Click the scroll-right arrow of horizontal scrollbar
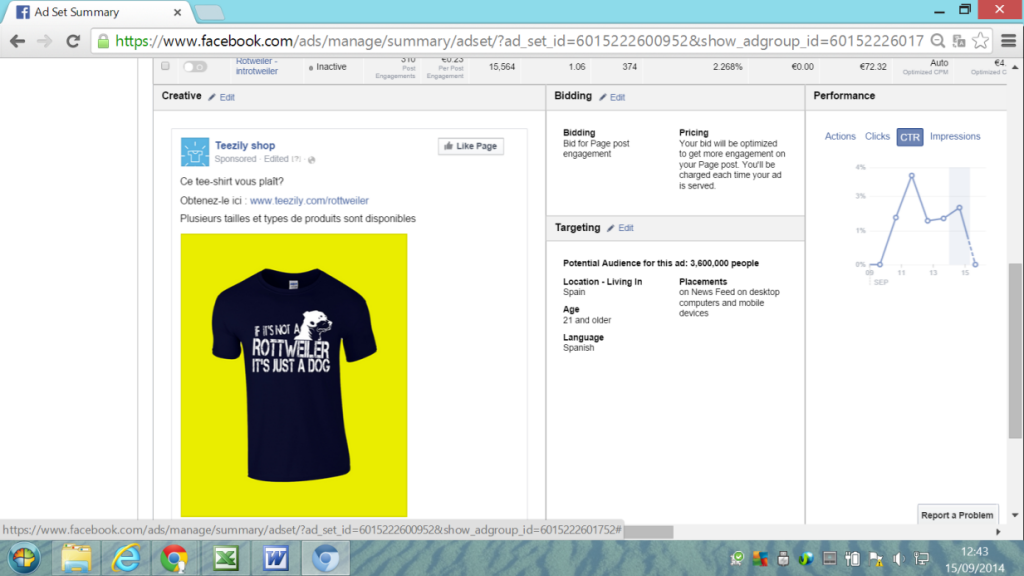This screenshot has height=576, width=1024. click(x=998, y=532)
